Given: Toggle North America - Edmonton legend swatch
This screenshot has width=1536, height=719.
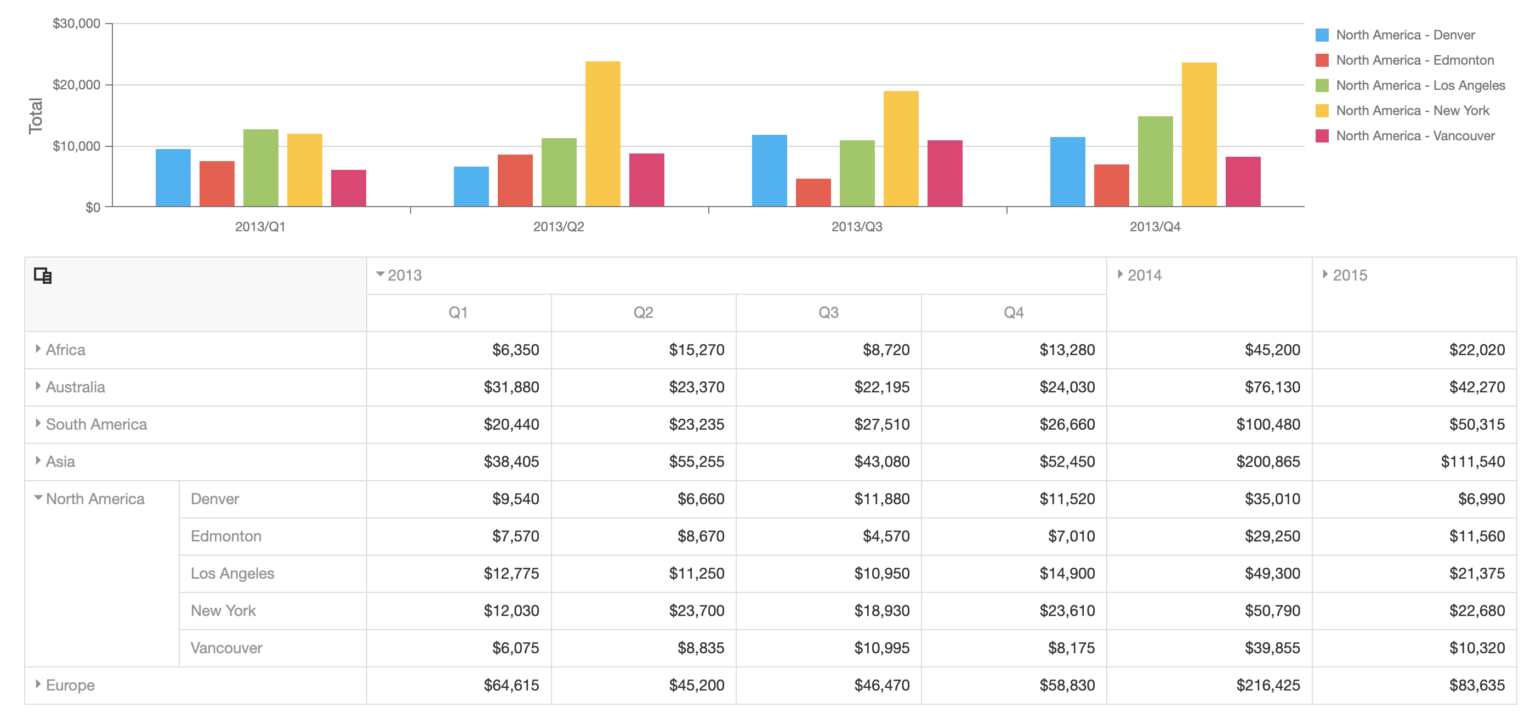Looking at the screenshot, I should coord(1323,60).
